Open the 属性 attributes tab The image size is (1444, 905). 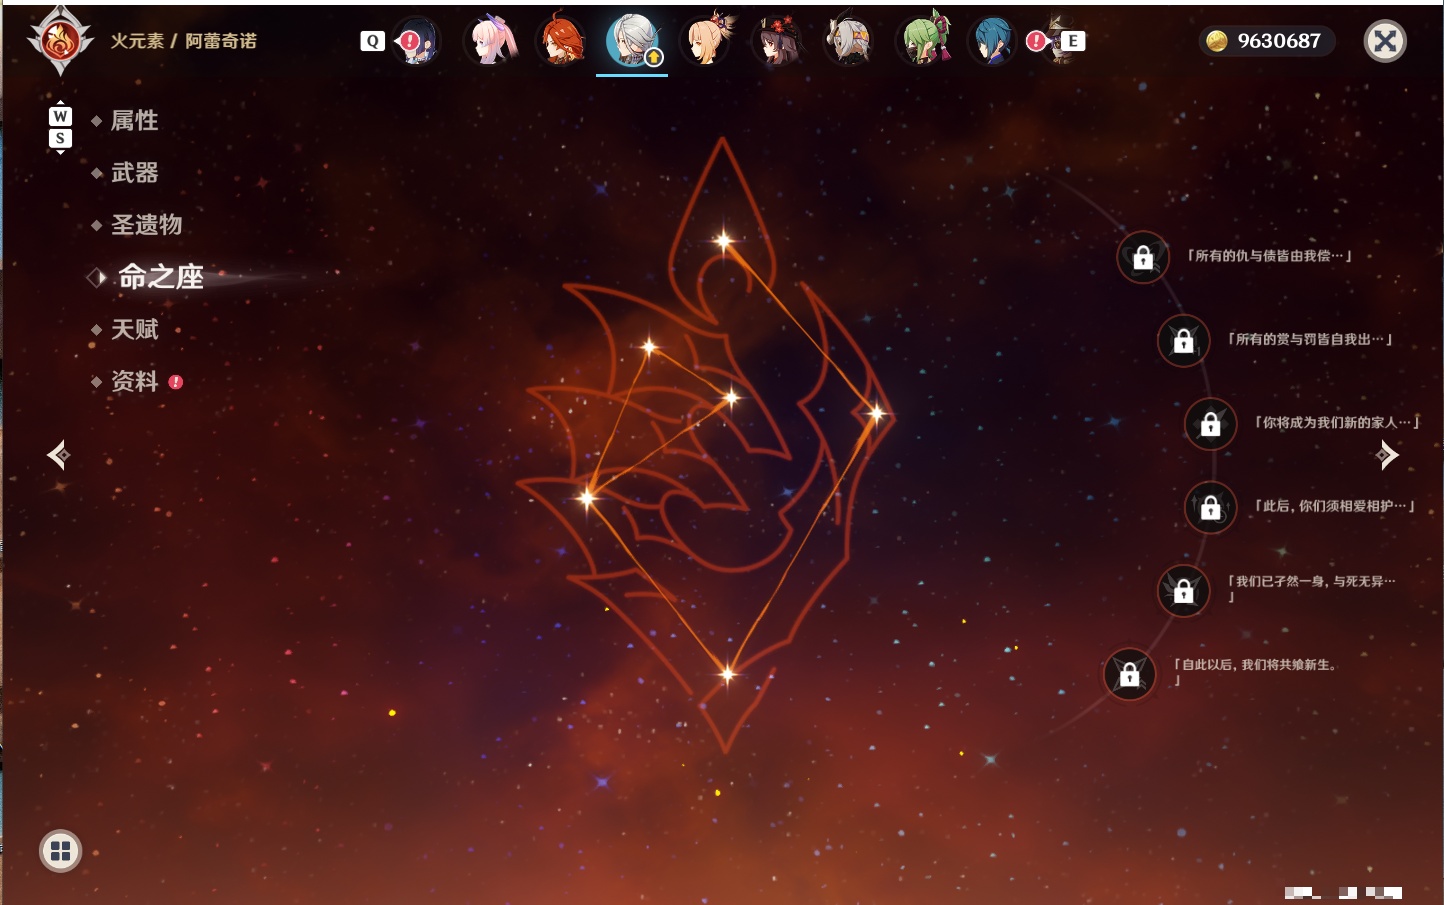pos(134,121)
